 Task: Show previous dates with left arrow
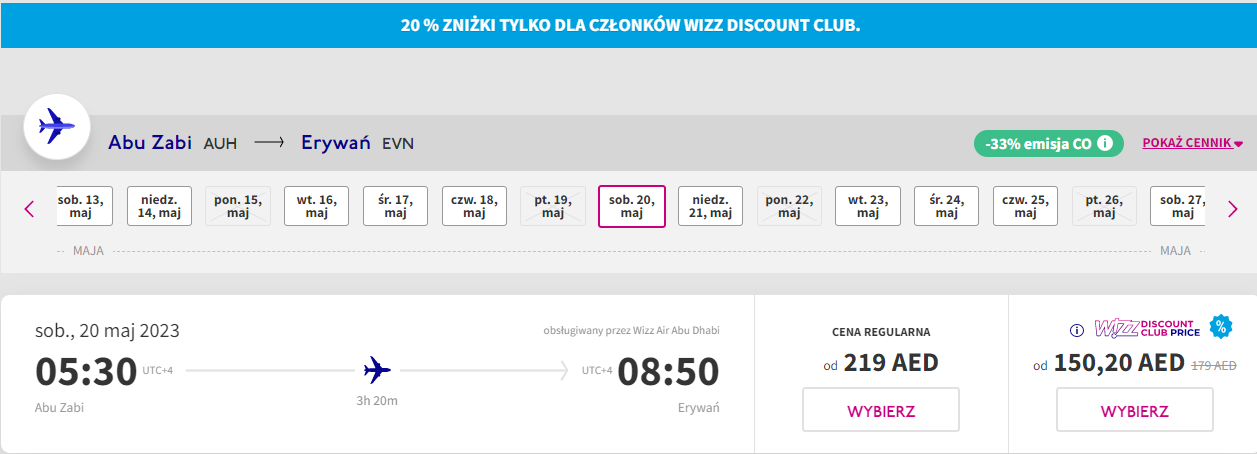(x=29, y=208)
